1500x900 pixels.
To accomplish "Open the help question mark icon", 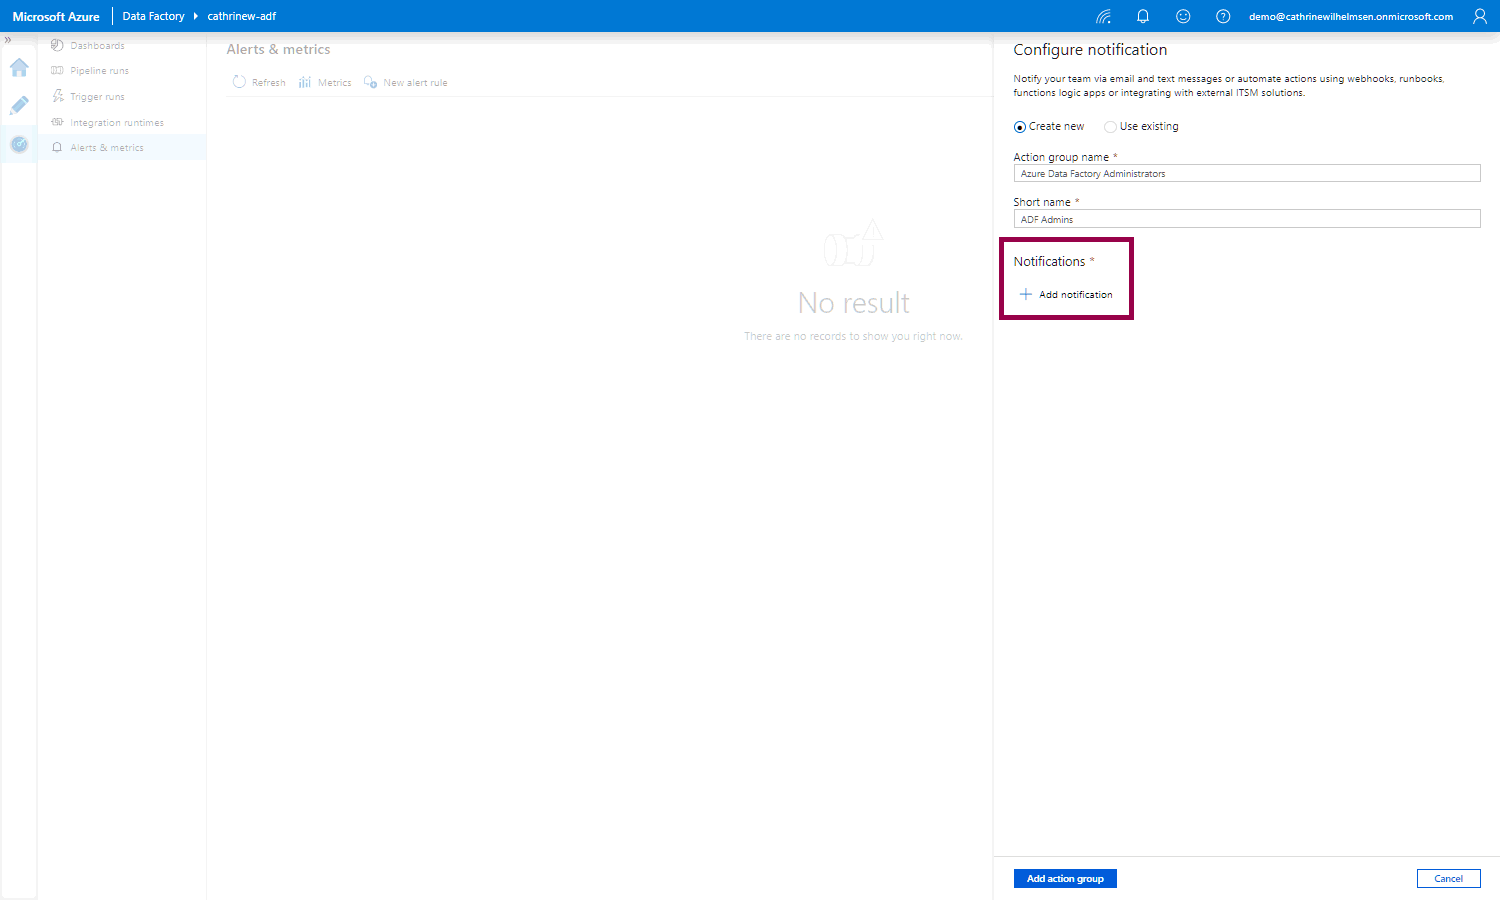I will pos(1223,16).
